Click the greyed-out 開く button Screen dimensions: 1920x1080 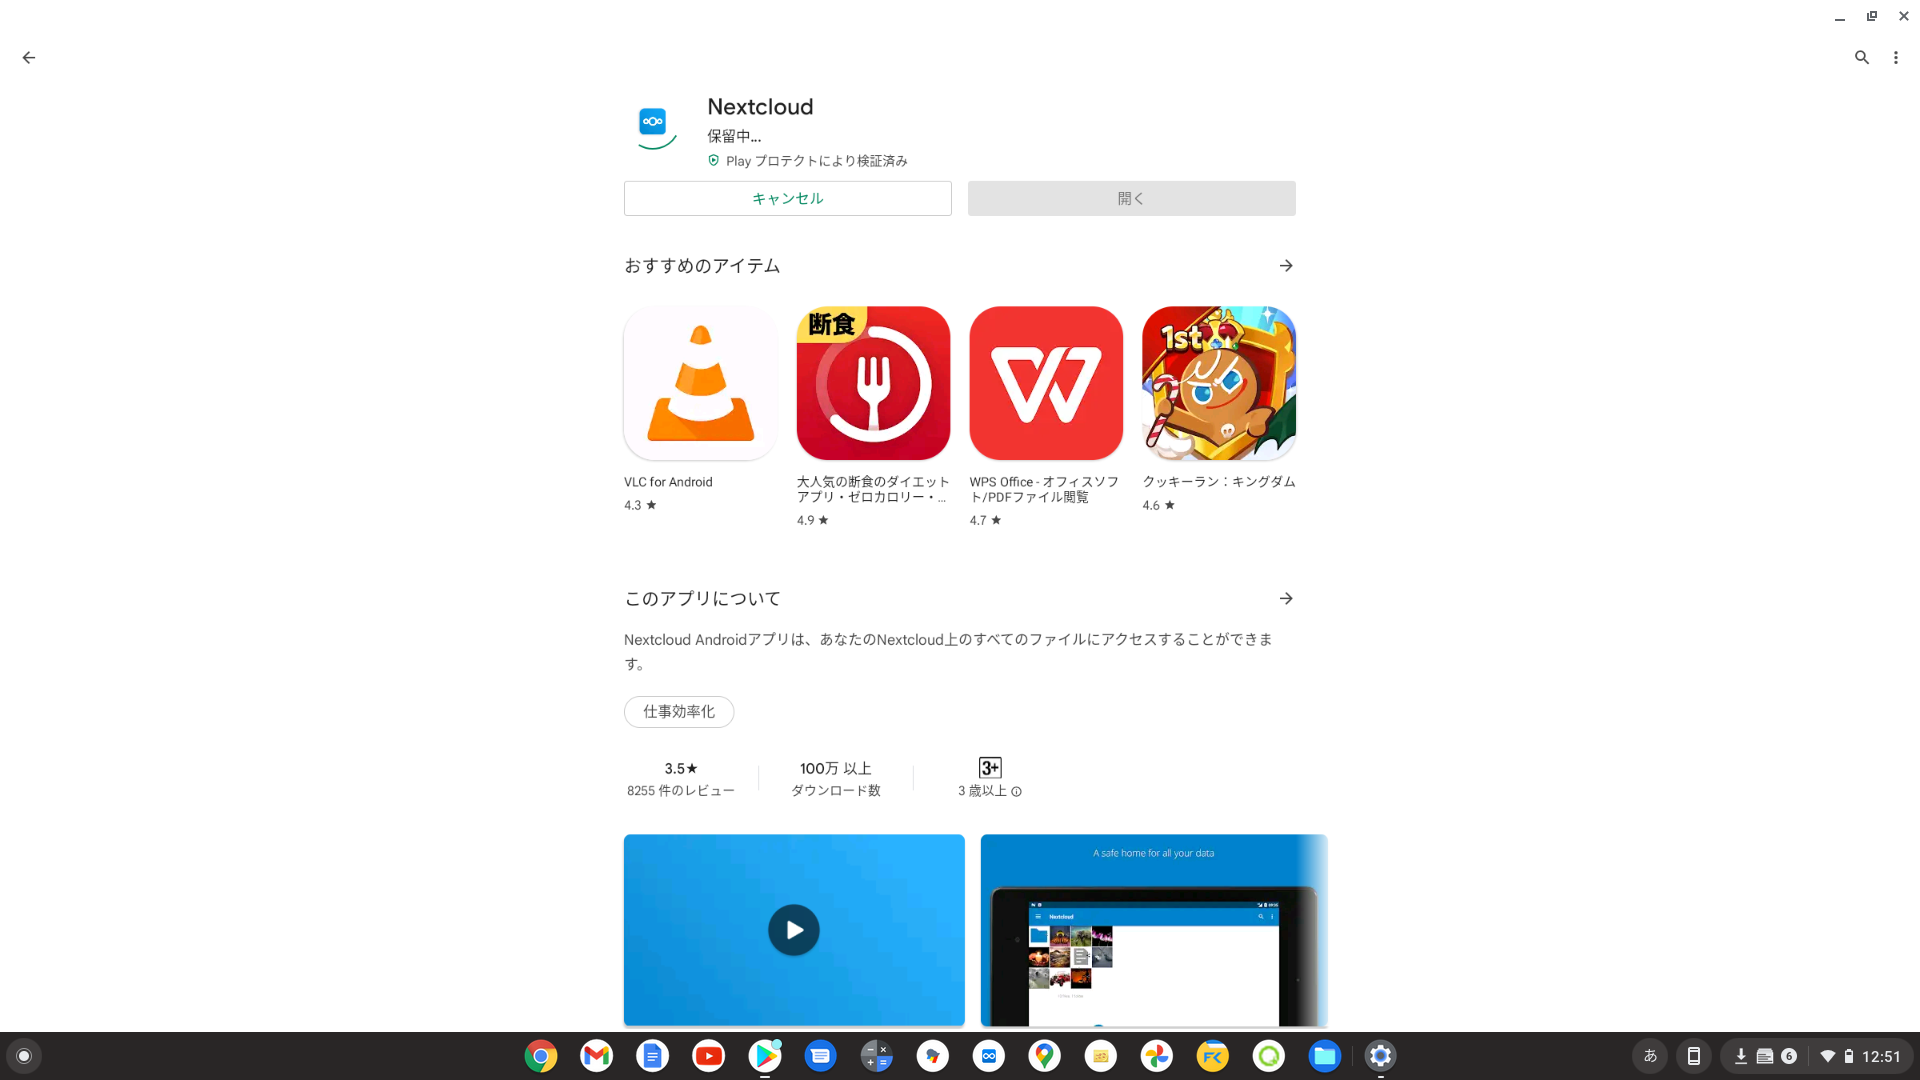coord(1131,199)
